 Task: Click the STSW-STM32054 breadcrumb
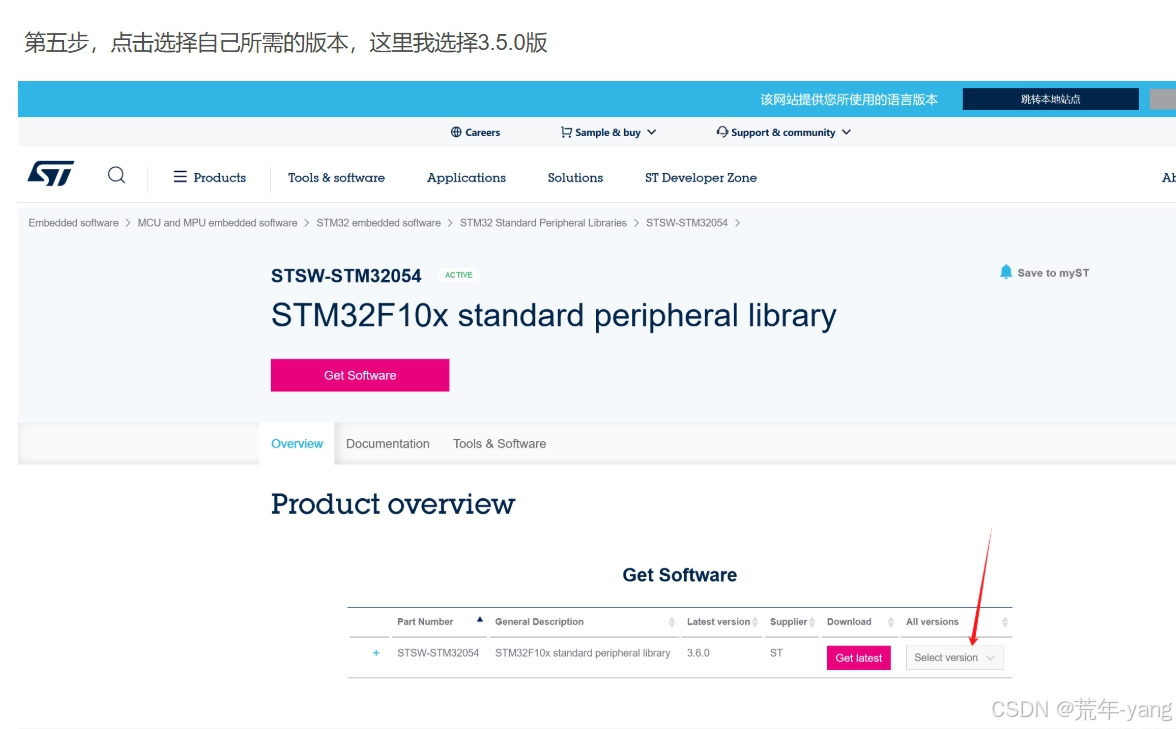tap(687, 223)
